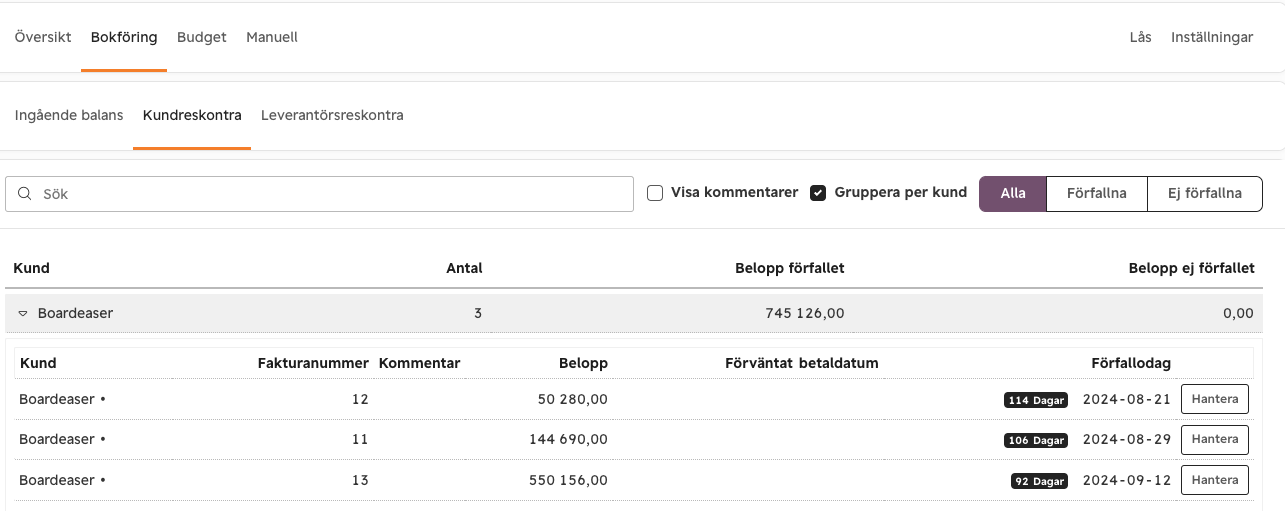Open the Leverantörsreskontra sub-tab
The image size is (1285, 511).
coord(332,116)
